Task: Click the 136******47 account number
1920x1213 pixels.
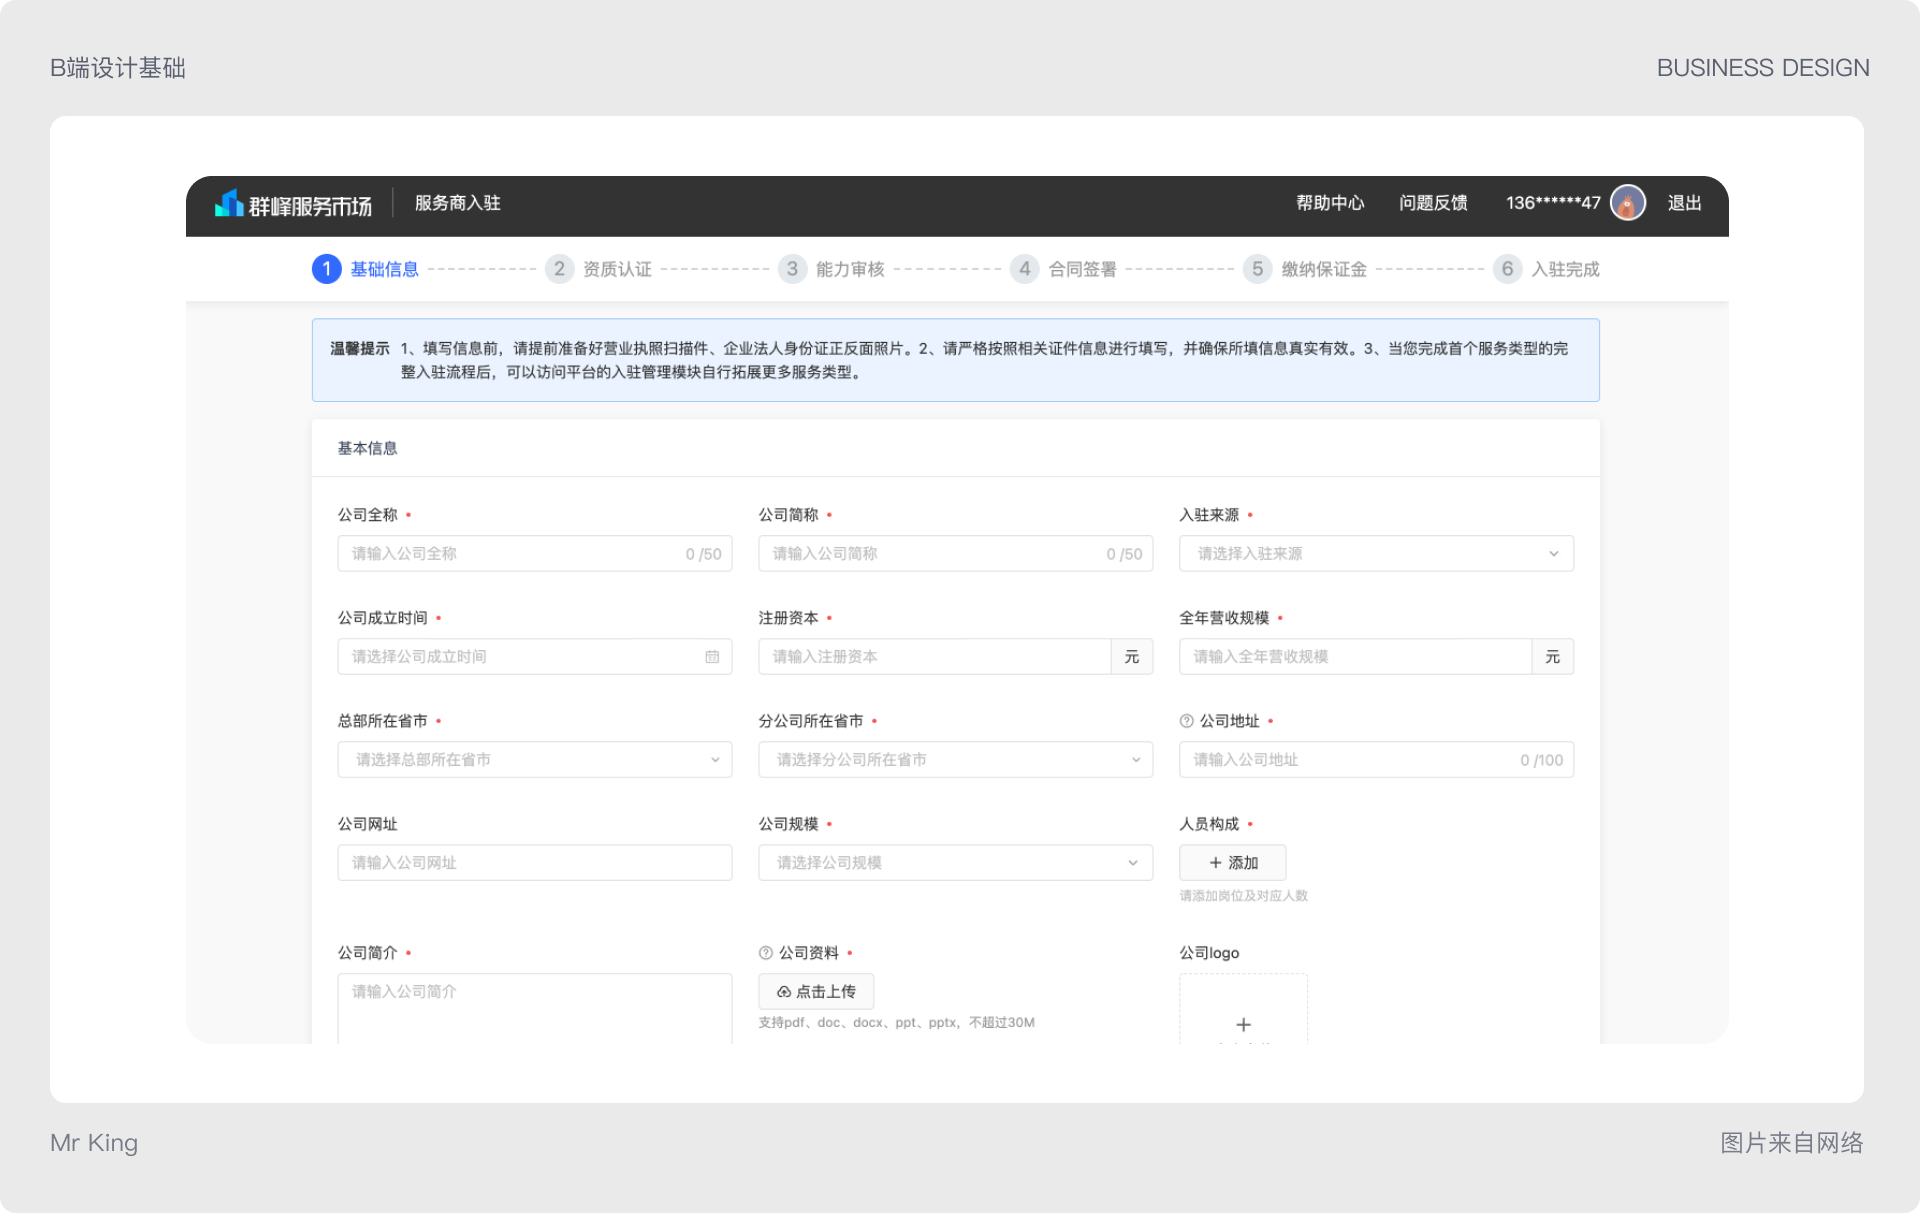Action: coord(1553,203)
